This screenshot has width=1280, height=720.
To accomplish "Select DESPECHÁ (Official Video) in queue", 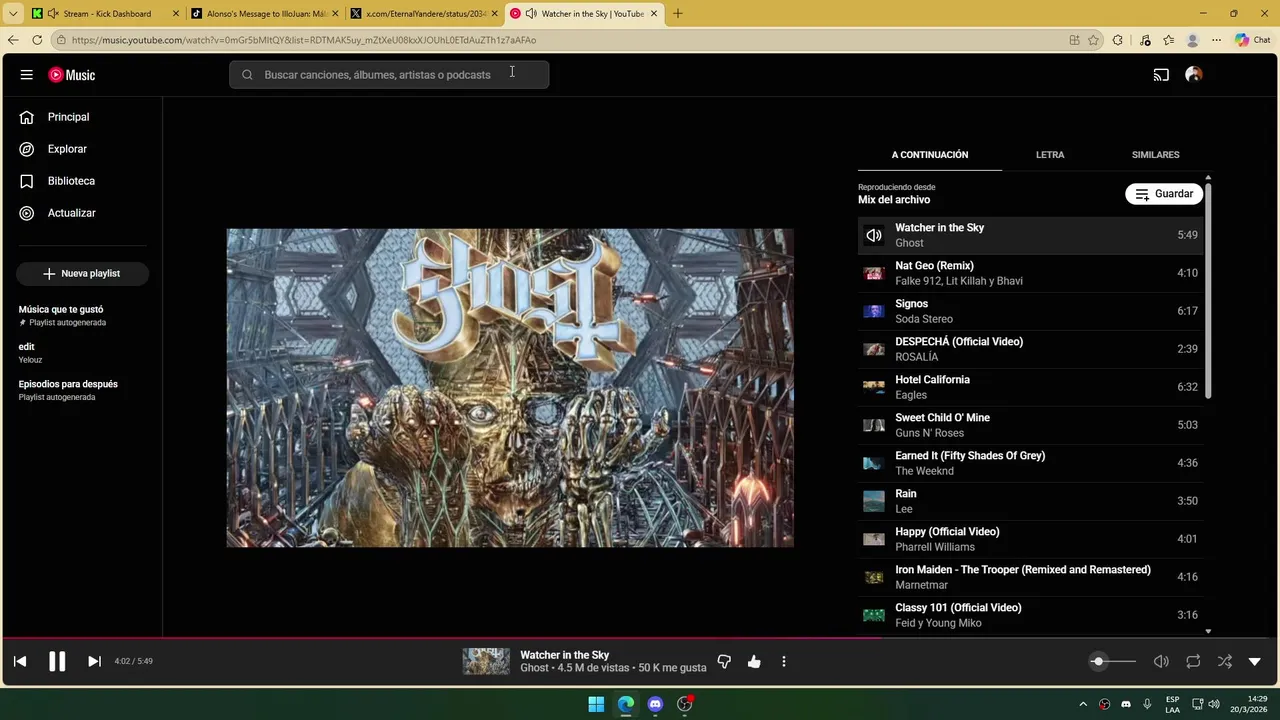I will click(x=1030, y=349).
